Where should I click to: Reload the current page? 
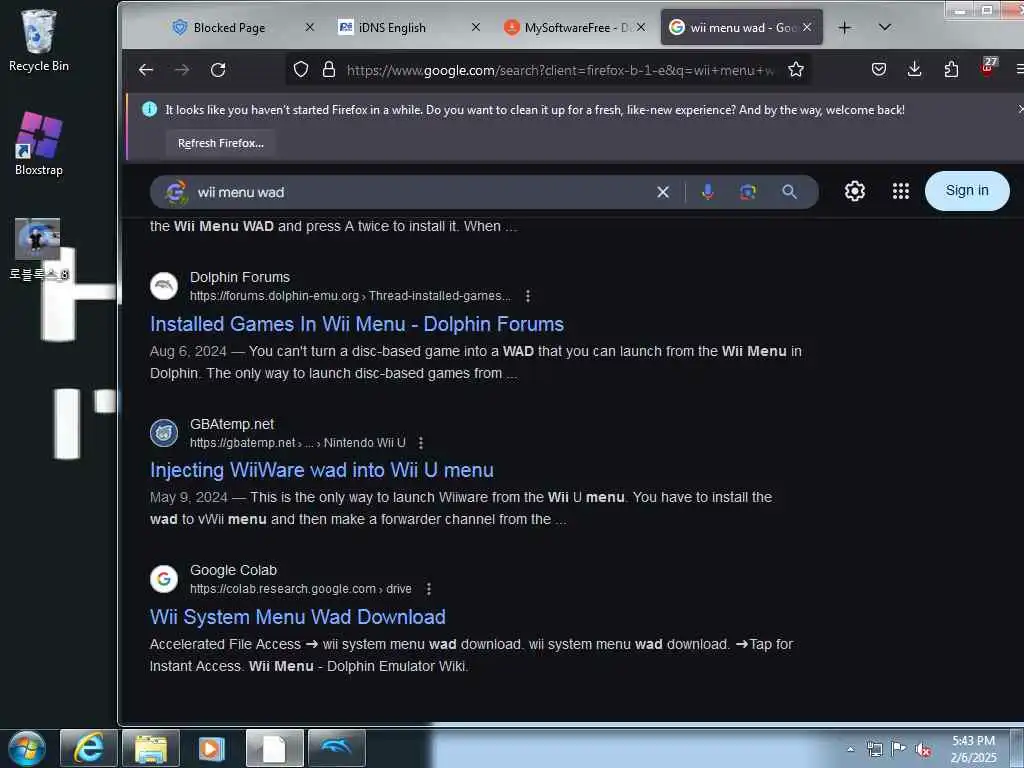click(x=218, y=70)
